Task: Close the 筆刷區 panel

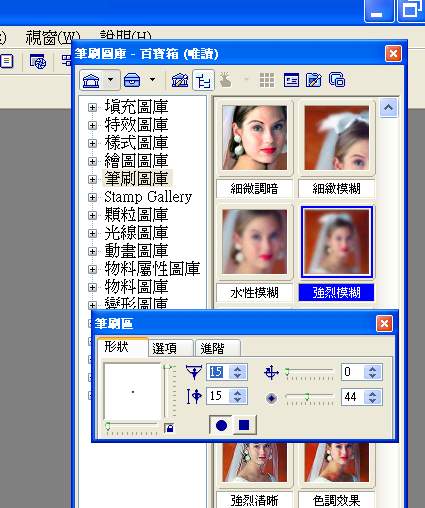Action: (384, 324)
